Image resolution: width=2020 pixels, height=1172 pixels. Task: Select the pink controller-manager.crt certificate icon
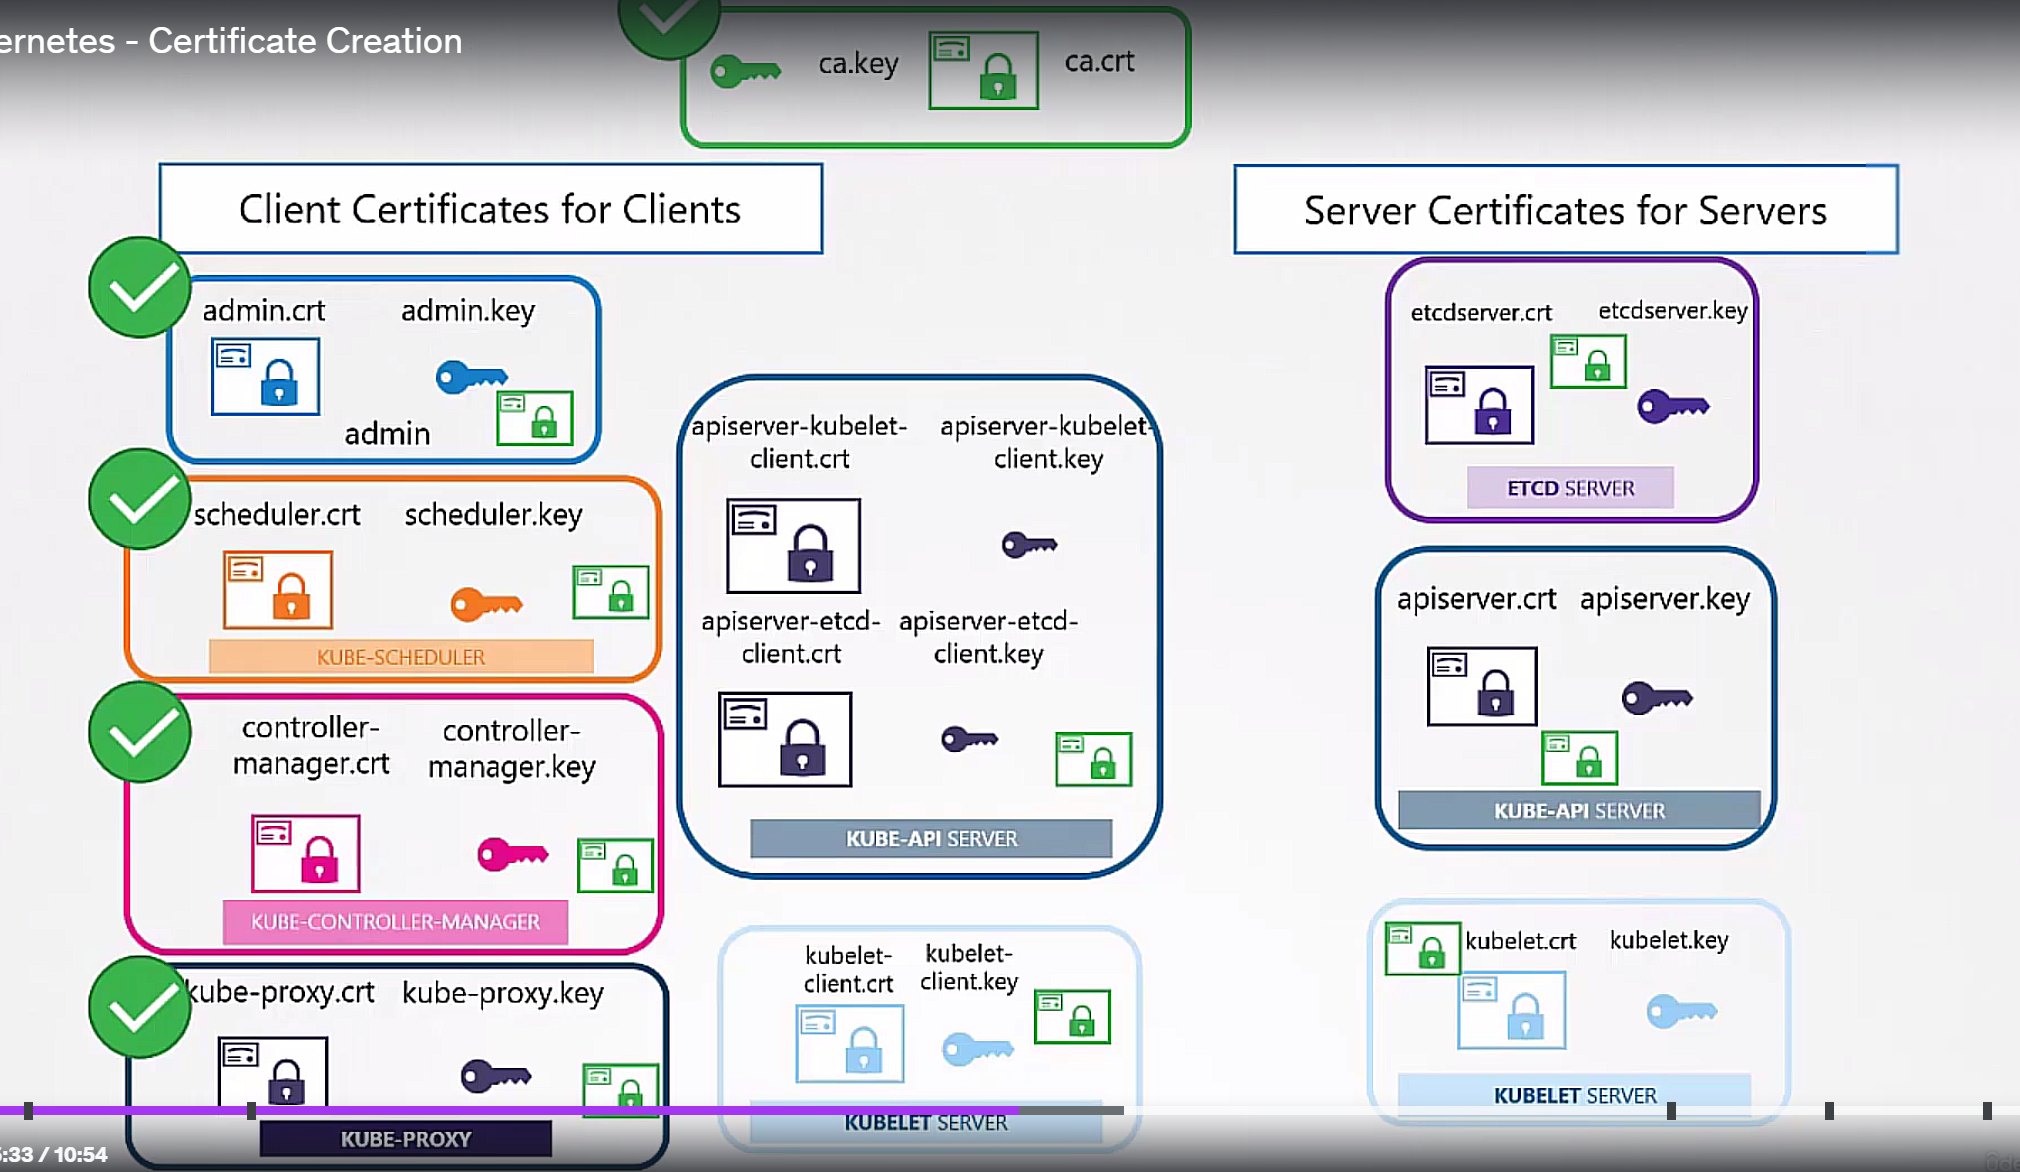(305, 853)
